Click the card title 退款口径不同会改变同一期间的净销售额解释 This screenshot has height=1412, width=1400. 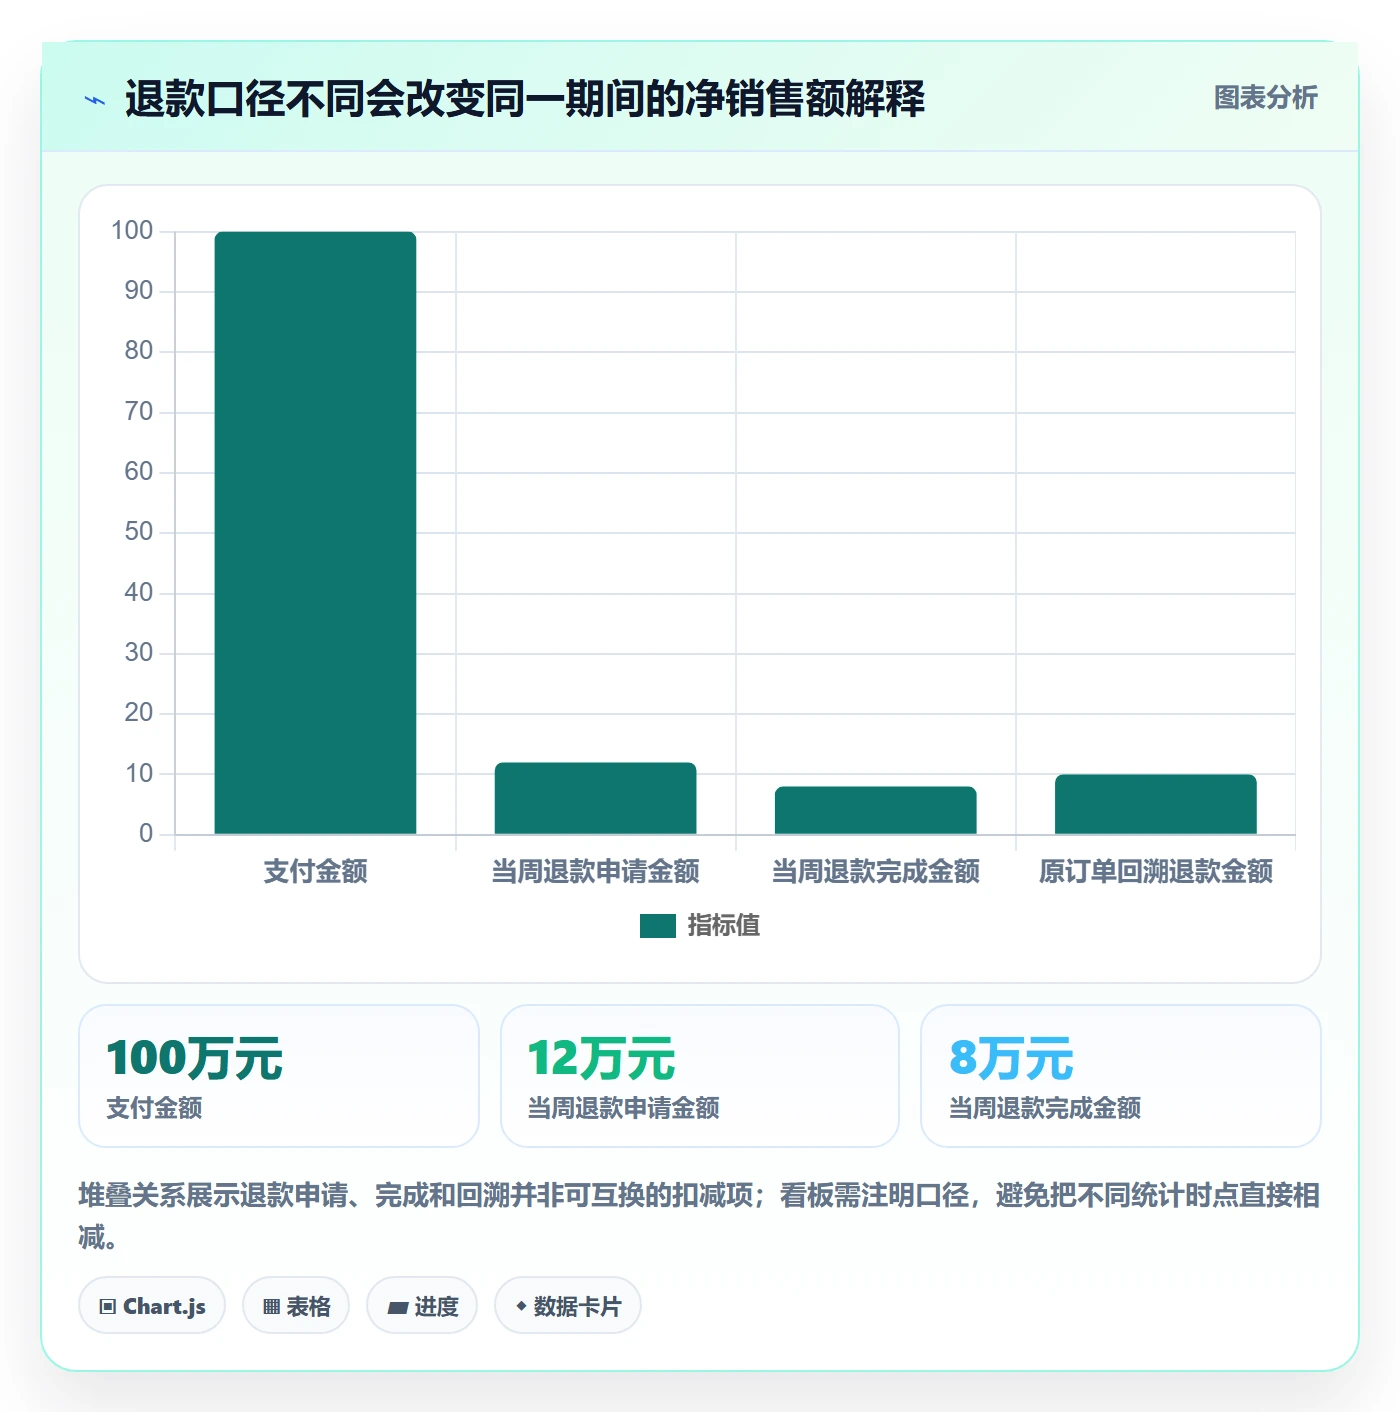click(525, 99)
